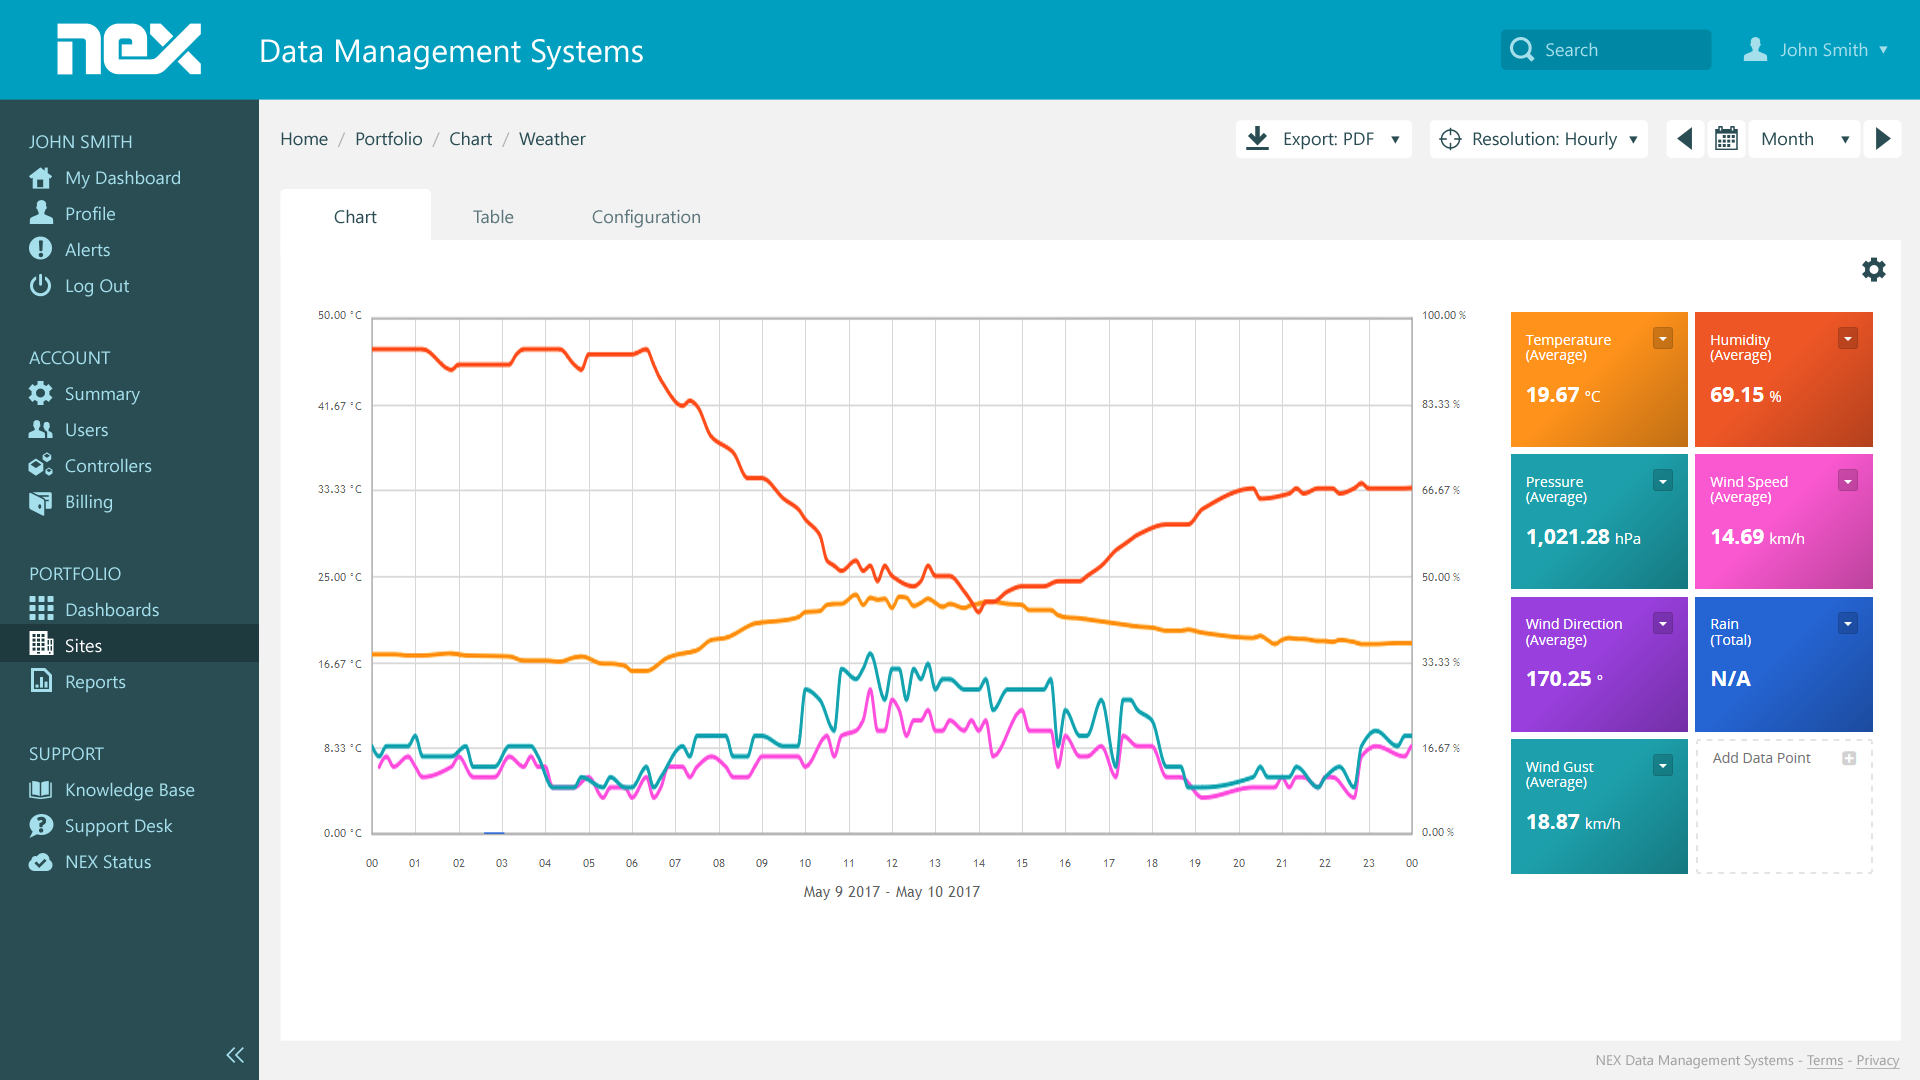Open the Reports section

(x=94, y=681)
